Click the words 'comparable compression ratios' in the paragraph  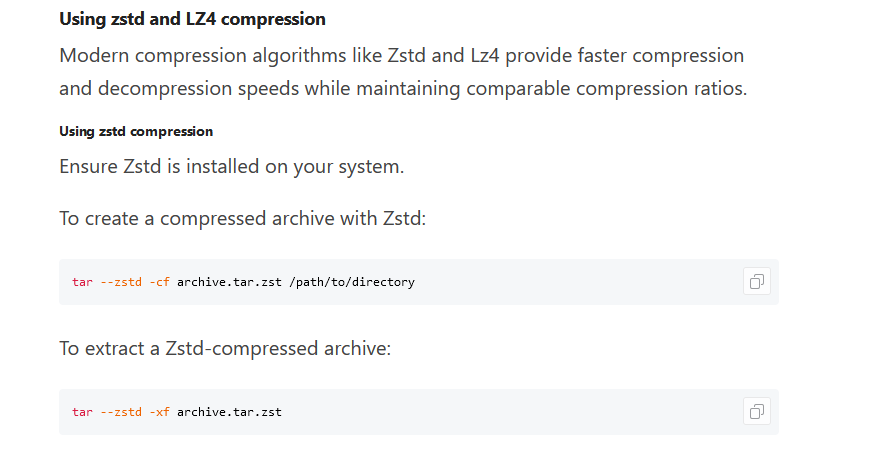[606, 89]
